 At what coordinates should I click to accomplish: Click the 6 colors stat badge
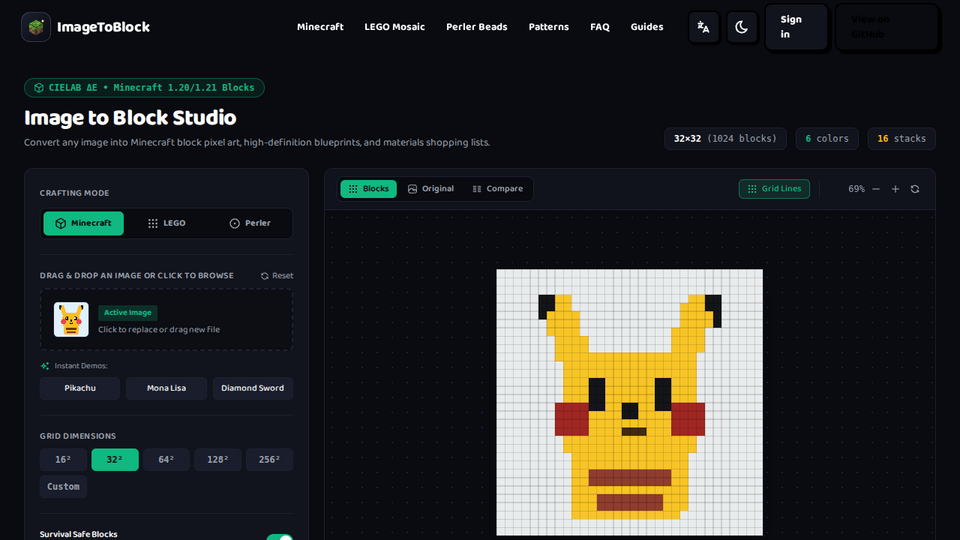click(x=827, y=139)
